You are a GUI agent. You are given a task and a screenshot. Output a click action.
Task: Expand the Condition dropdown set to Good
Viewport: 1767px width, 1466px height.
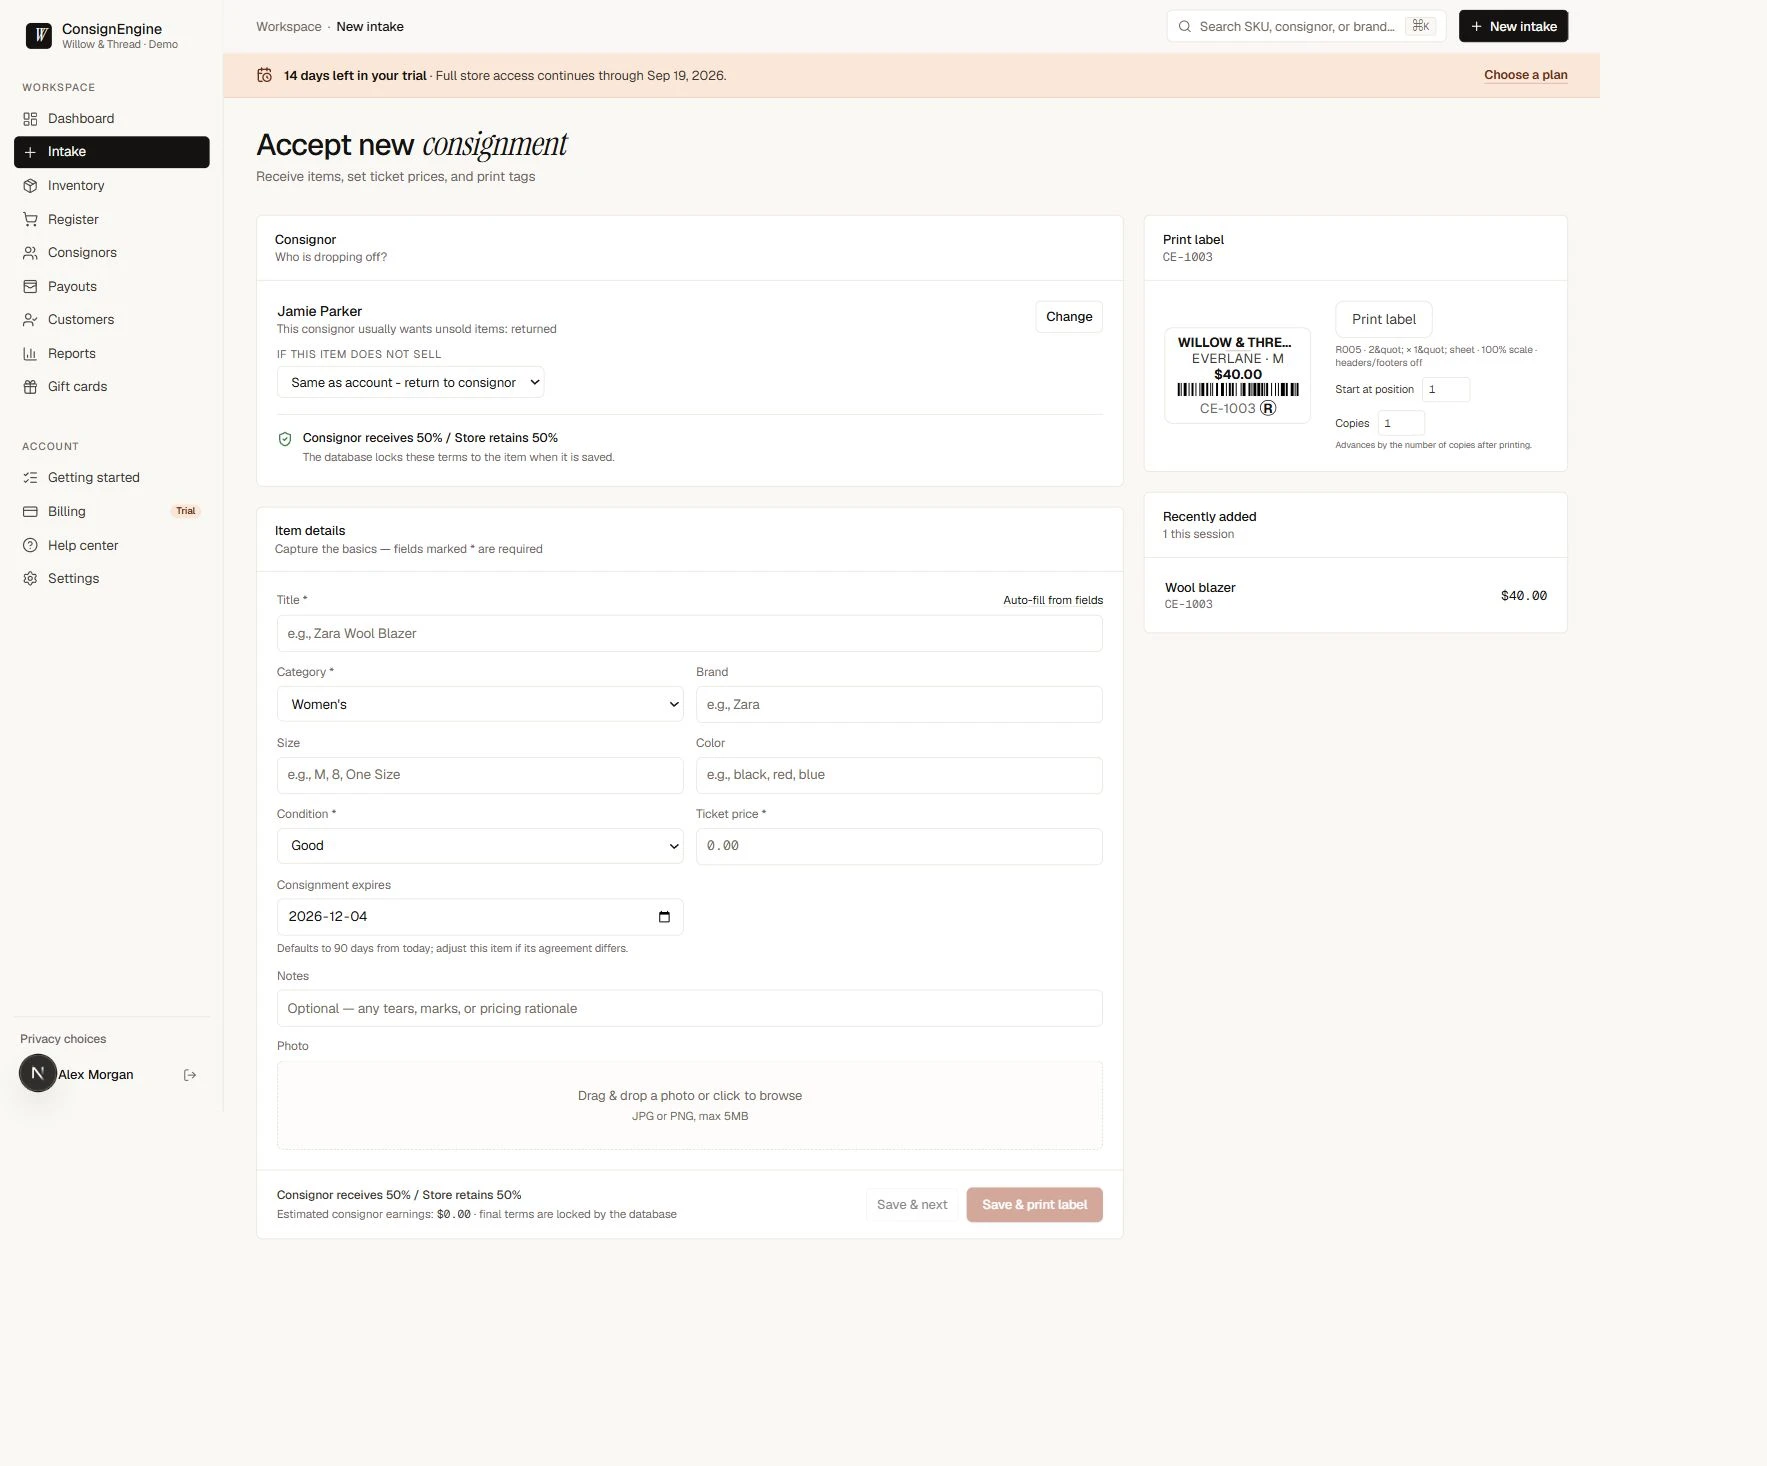click(x=480, y=846)
